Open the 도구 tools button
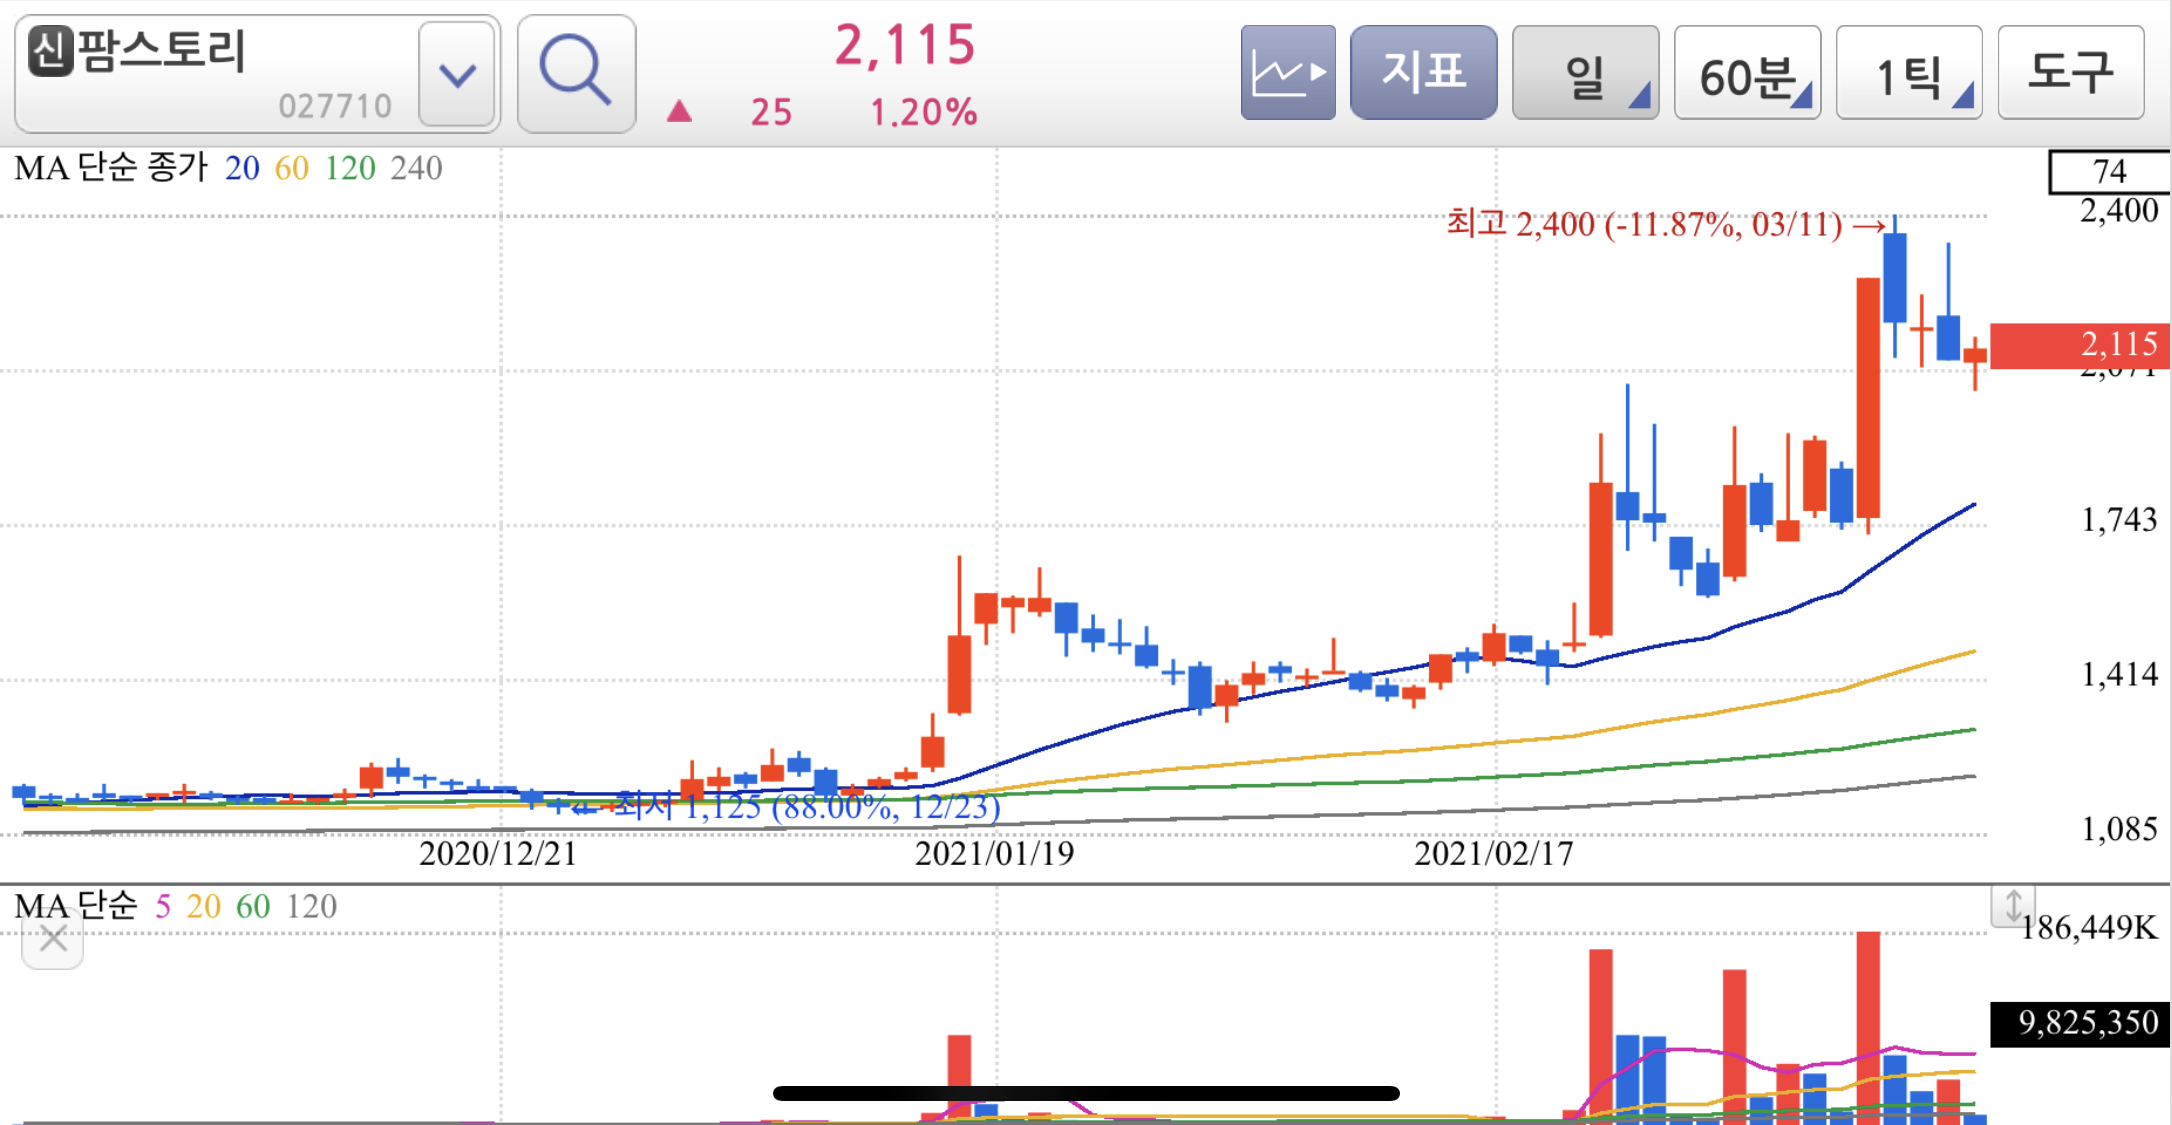The height and width of the screenshot is (1125, 2172). 2071,73
